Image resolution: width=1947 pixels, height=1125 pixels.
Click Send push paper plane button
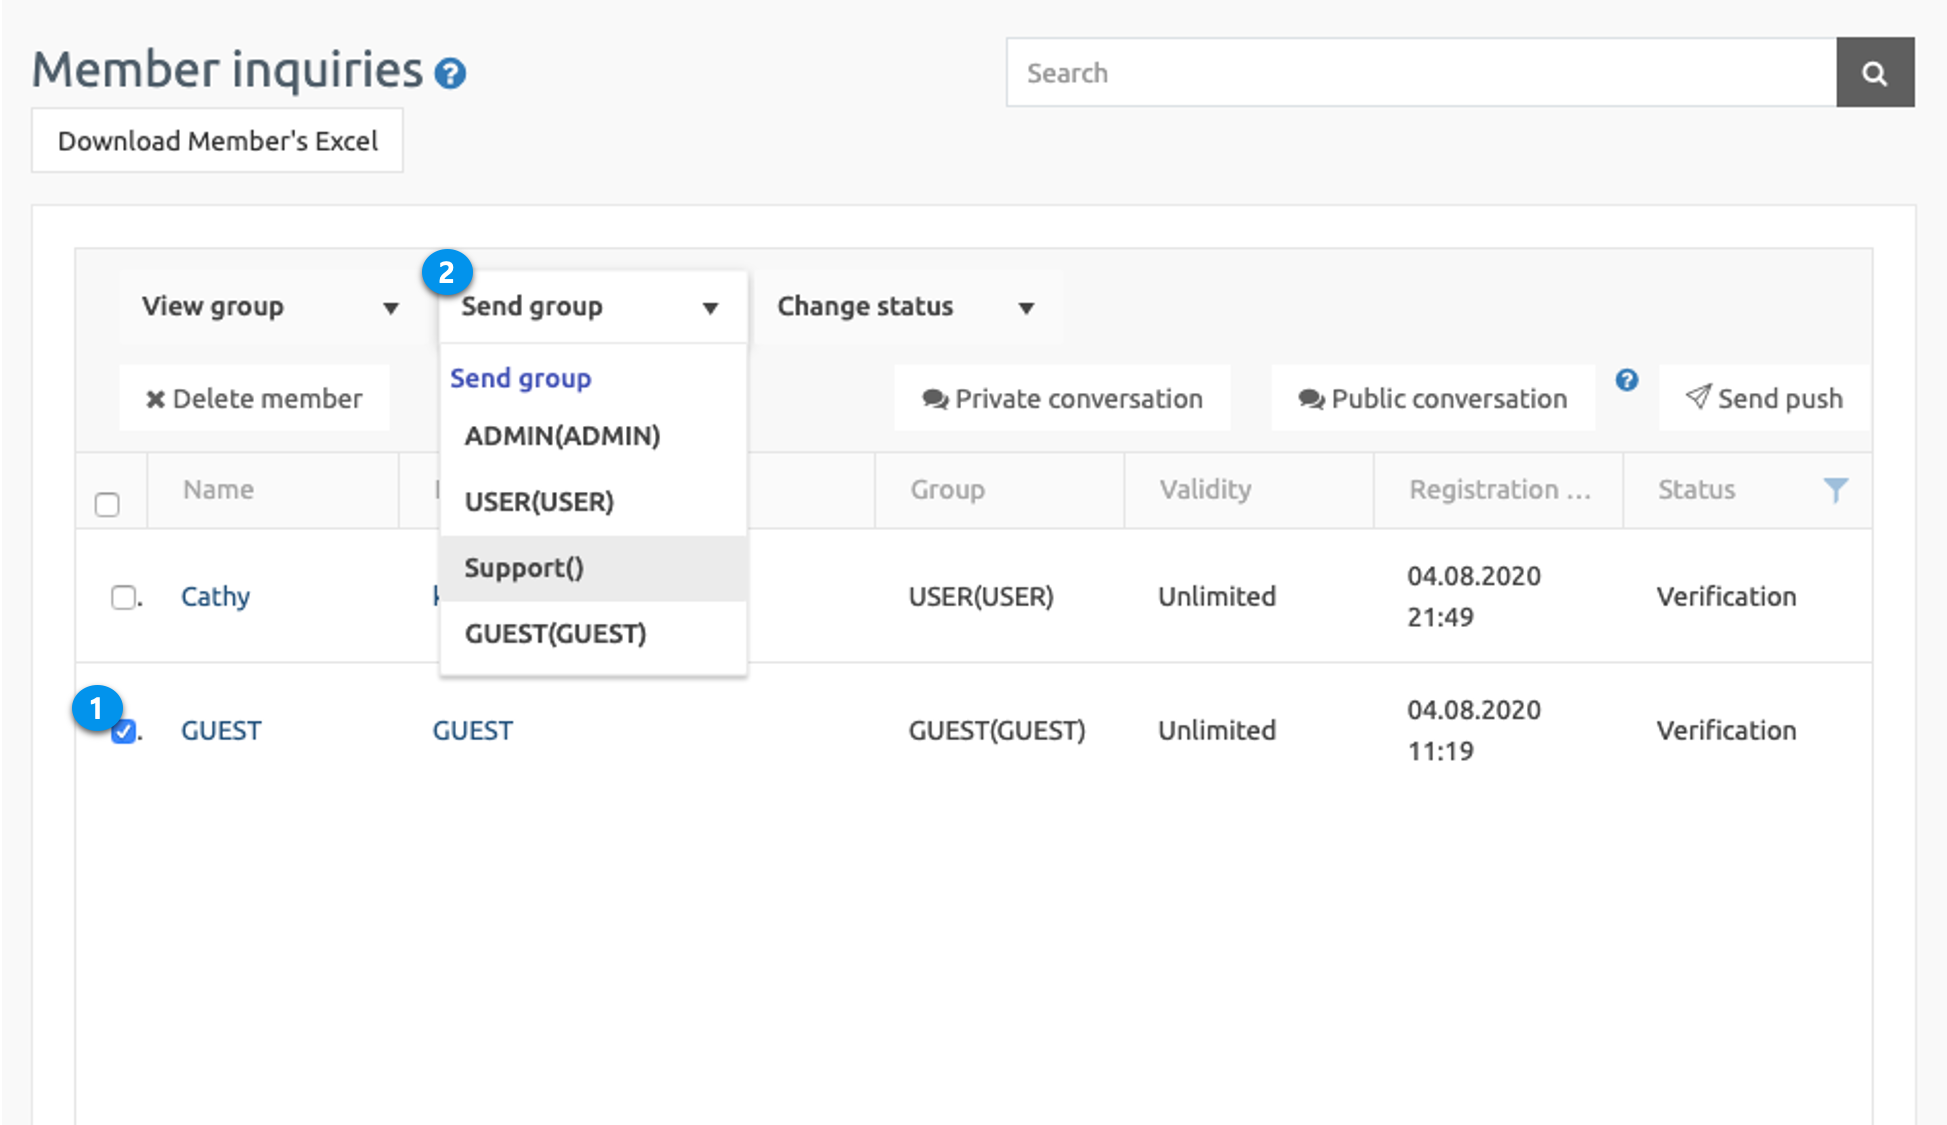(x=1764, y=398)
